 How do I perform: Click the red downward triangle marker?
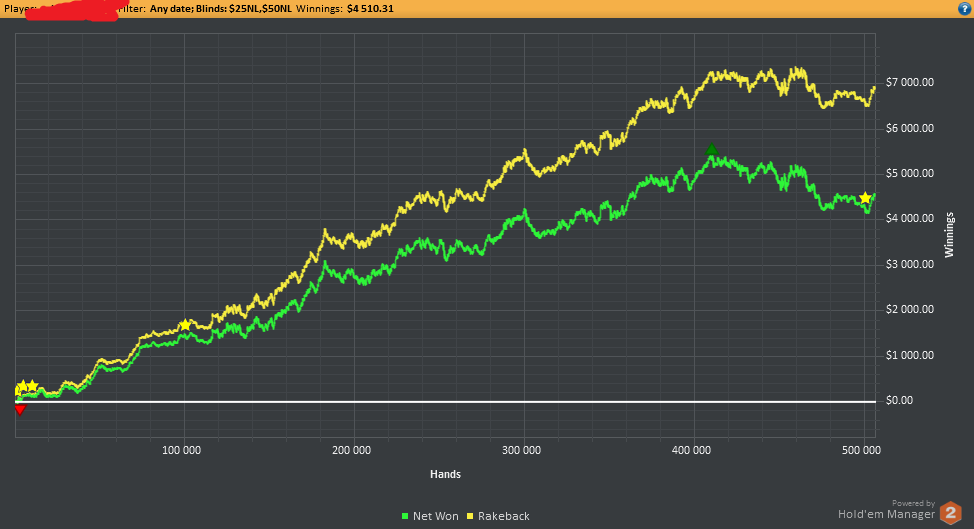20,410
